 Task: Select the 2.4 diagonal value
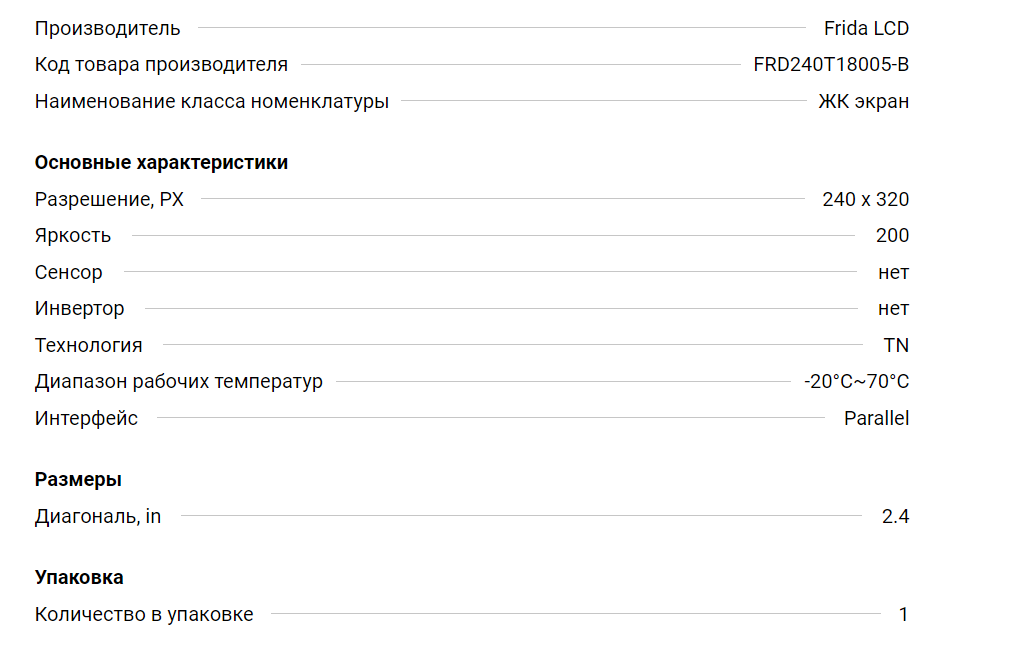coord(895,516)
